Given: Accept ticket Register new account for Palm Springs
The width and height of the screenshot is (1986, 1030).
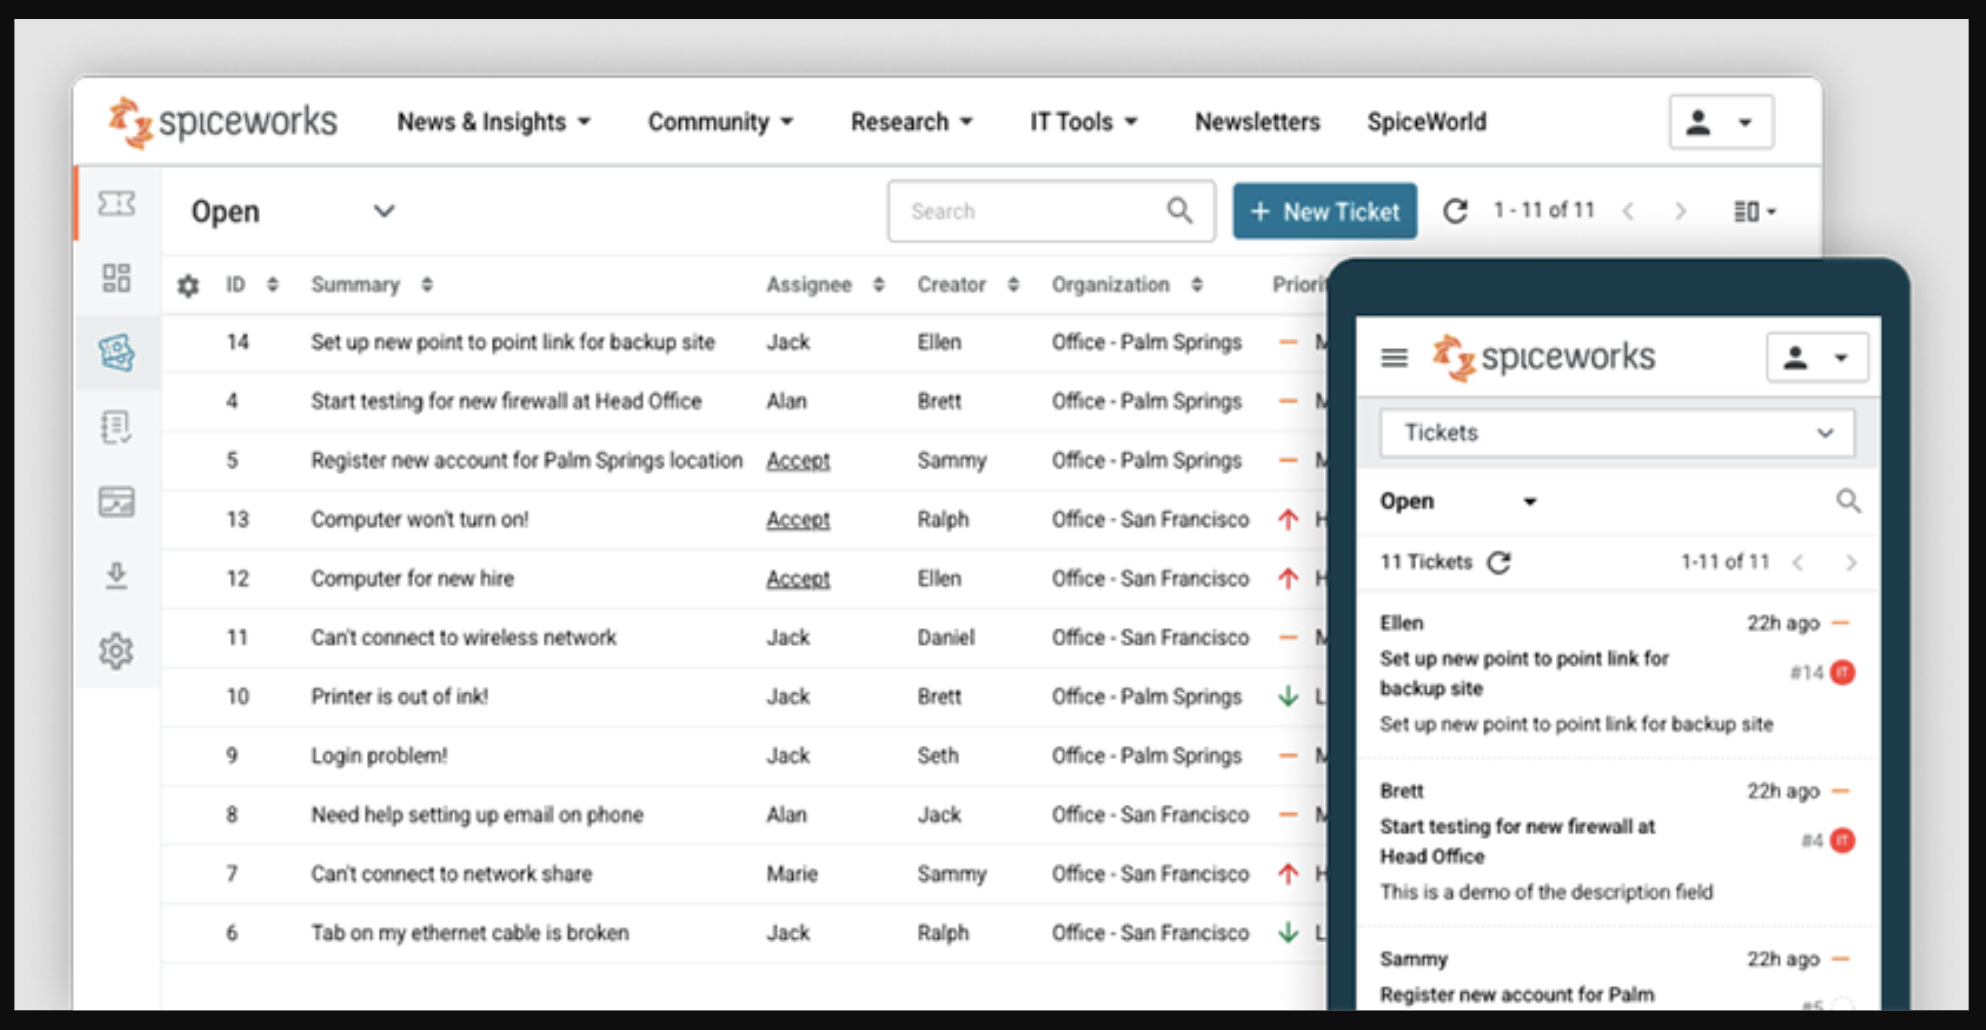Looking at the screenshot, I should (798, 460).
